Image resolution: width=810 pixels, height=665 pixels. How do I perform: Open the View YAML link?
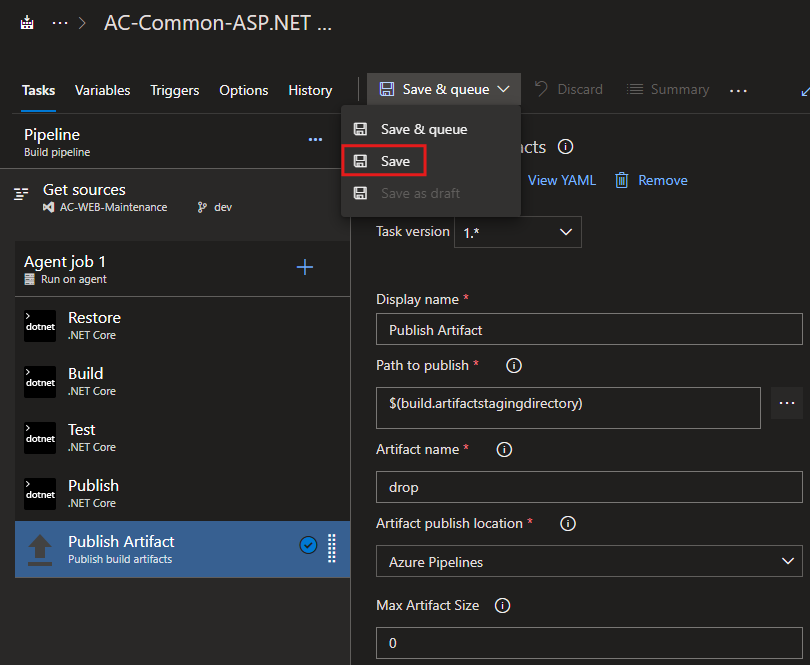(562, 180)
